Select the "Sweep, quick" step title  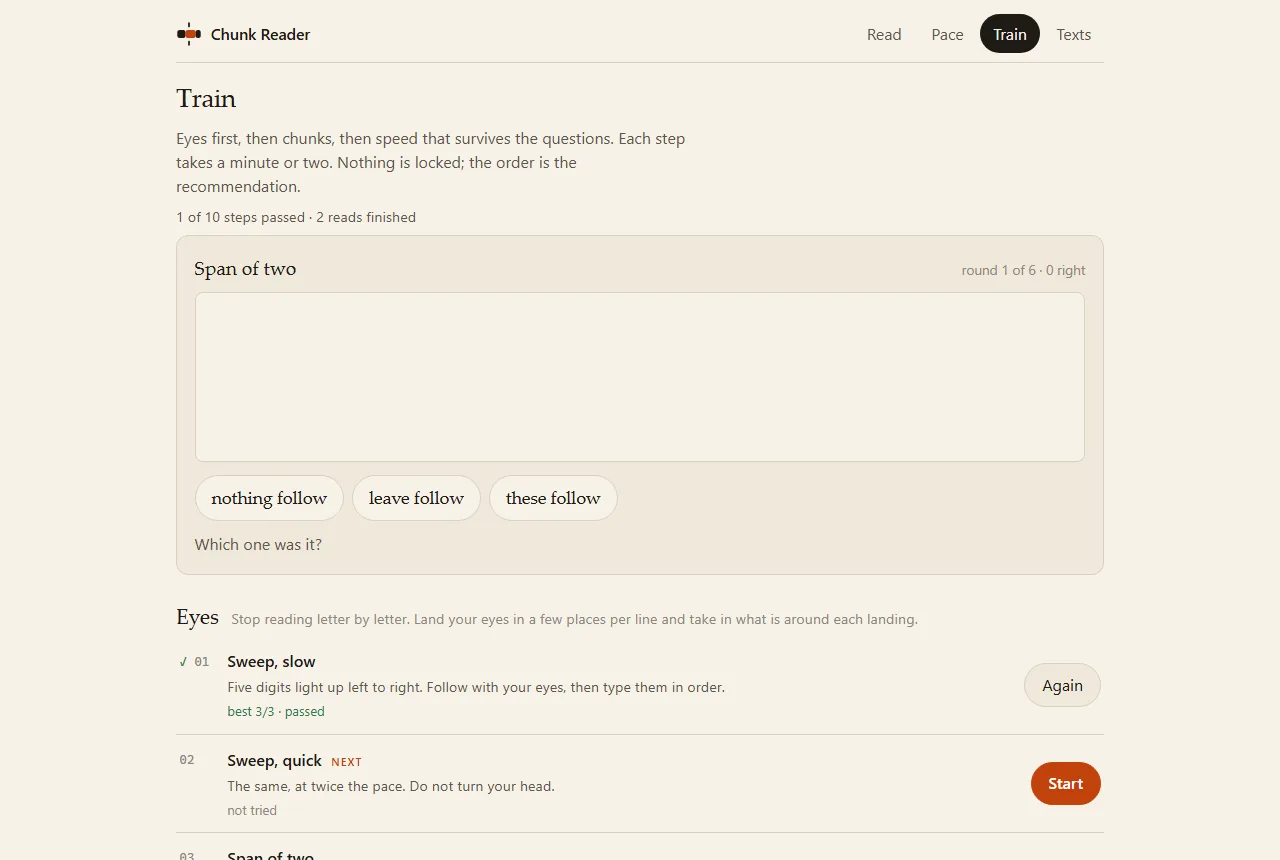[275, 761]
